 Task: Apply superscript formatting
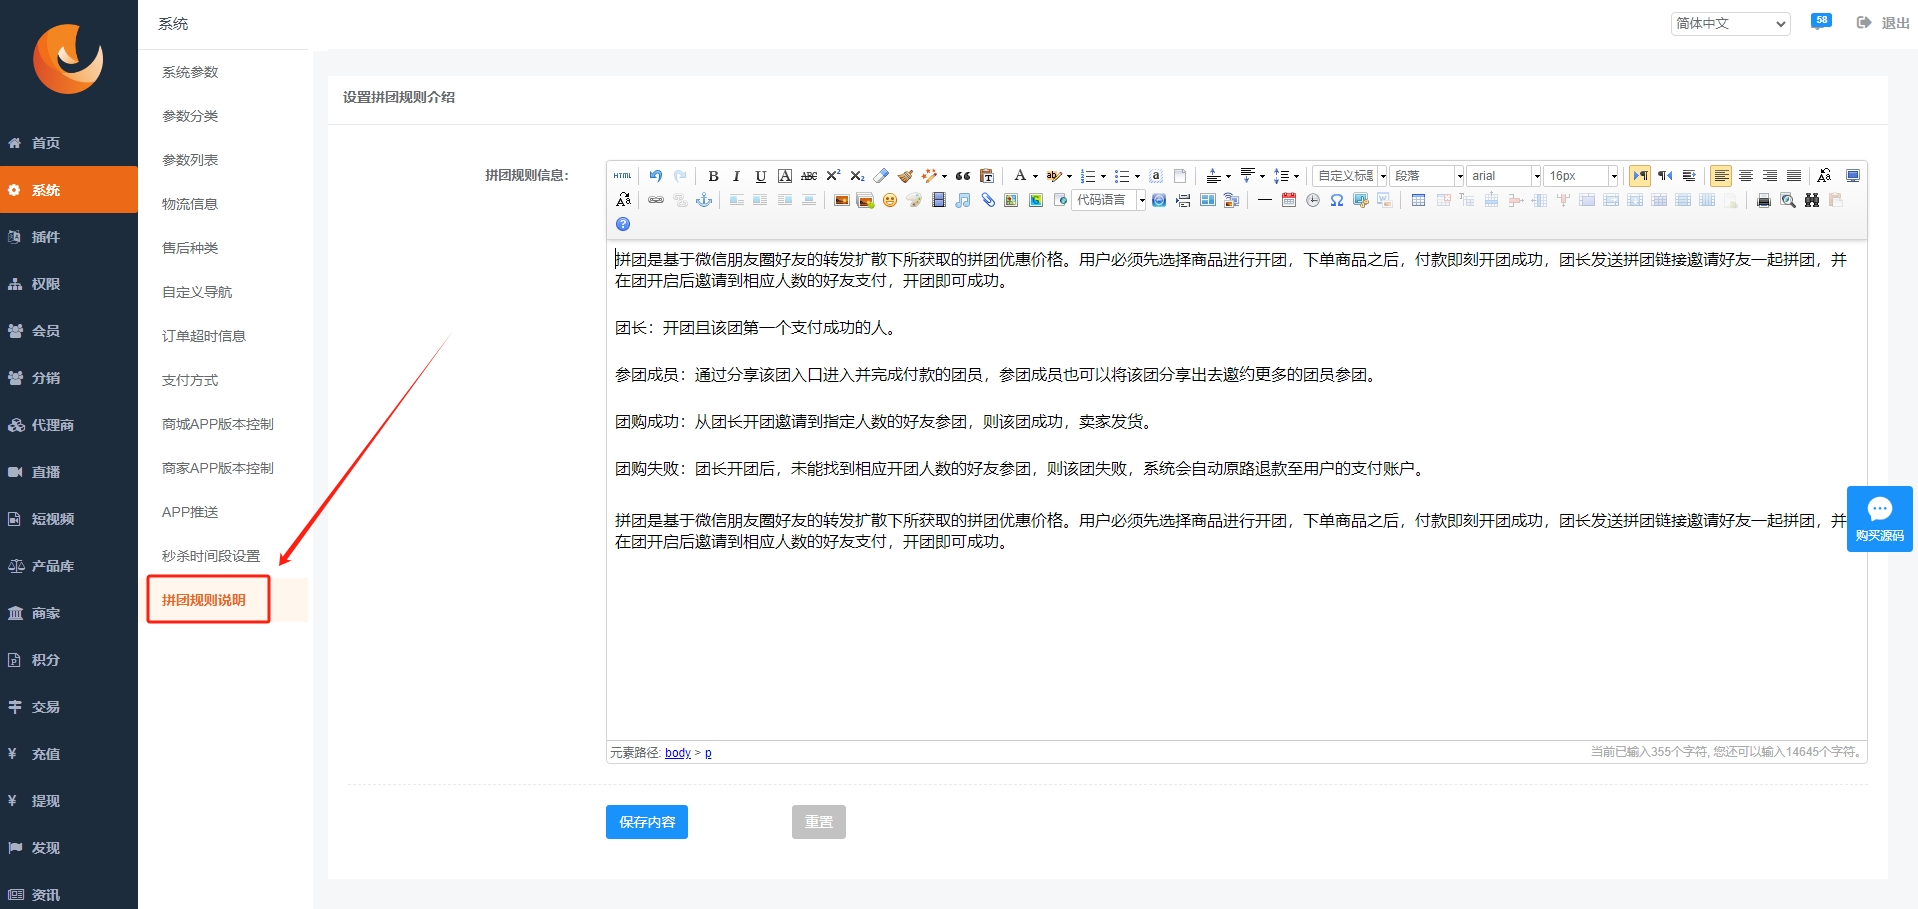[833, 176]
